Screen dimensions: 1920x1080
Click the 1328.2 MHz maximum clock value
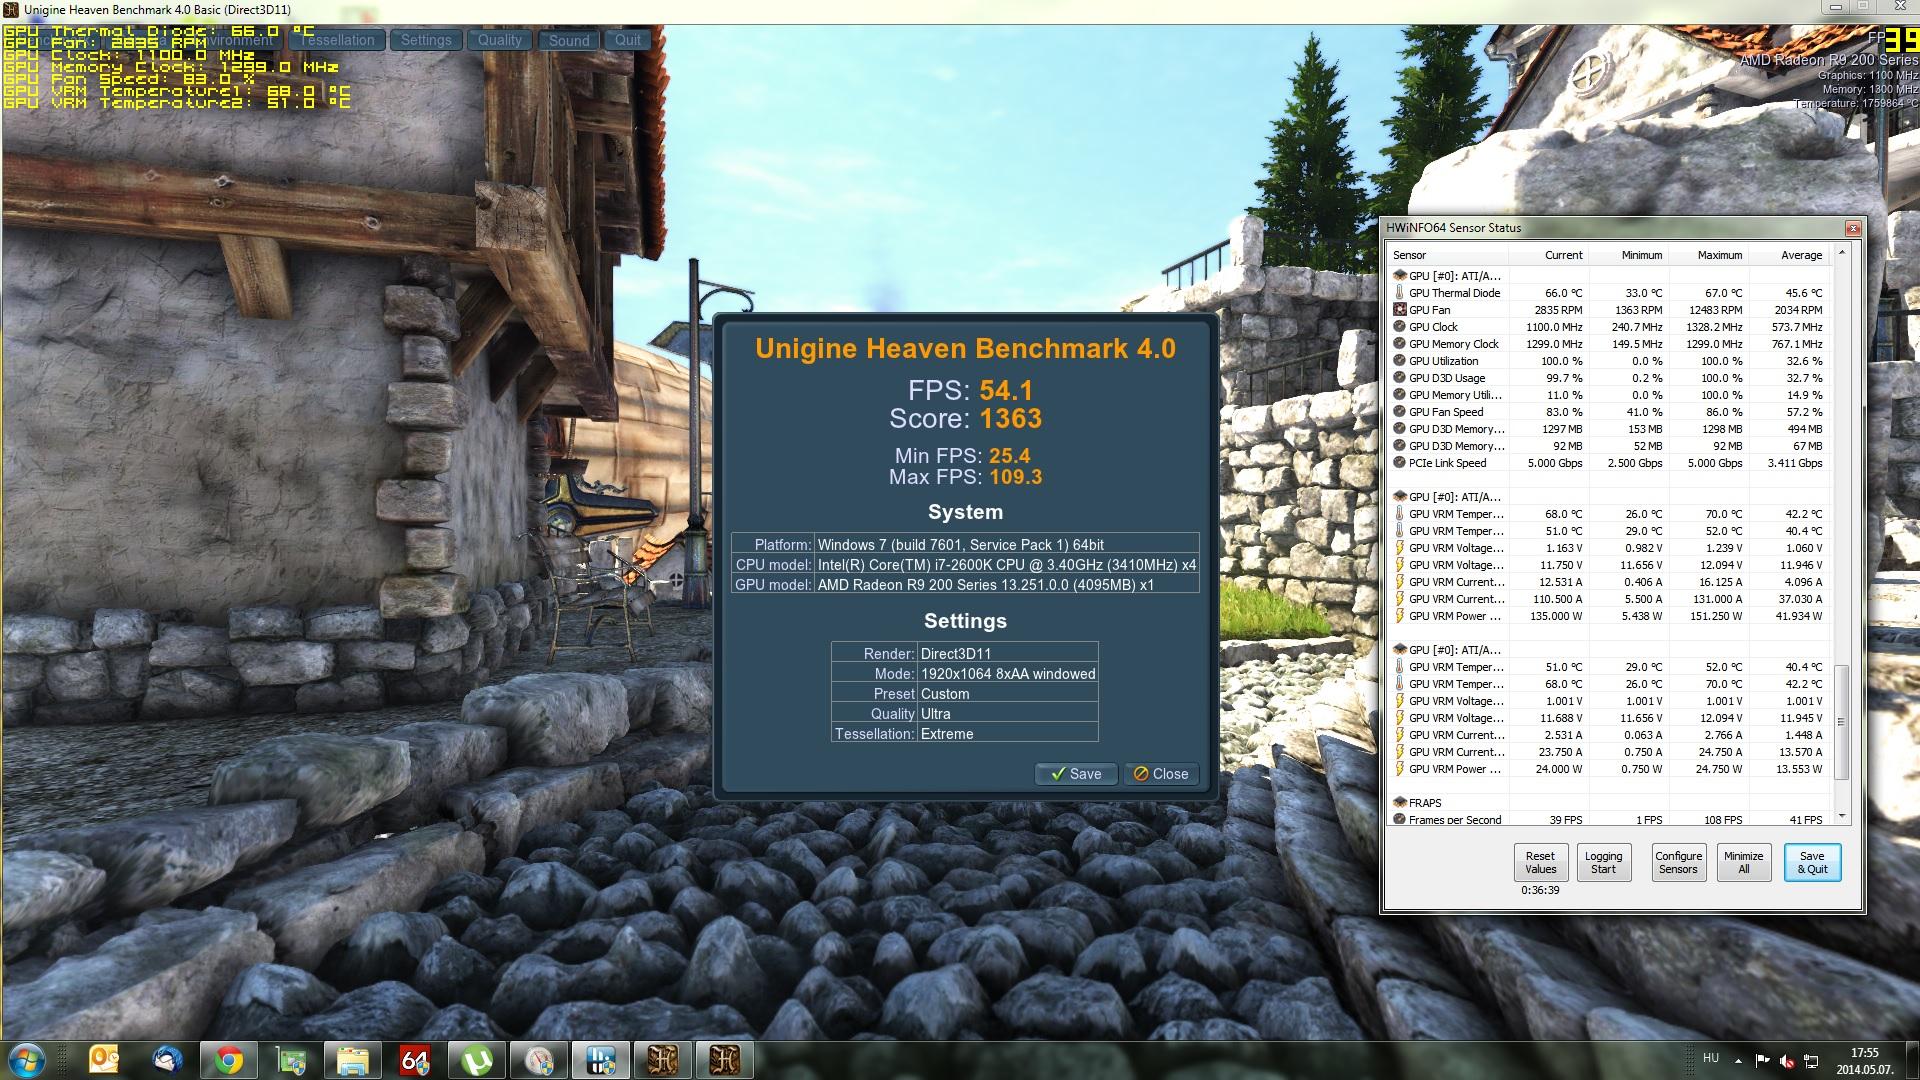pos(1711,327)
